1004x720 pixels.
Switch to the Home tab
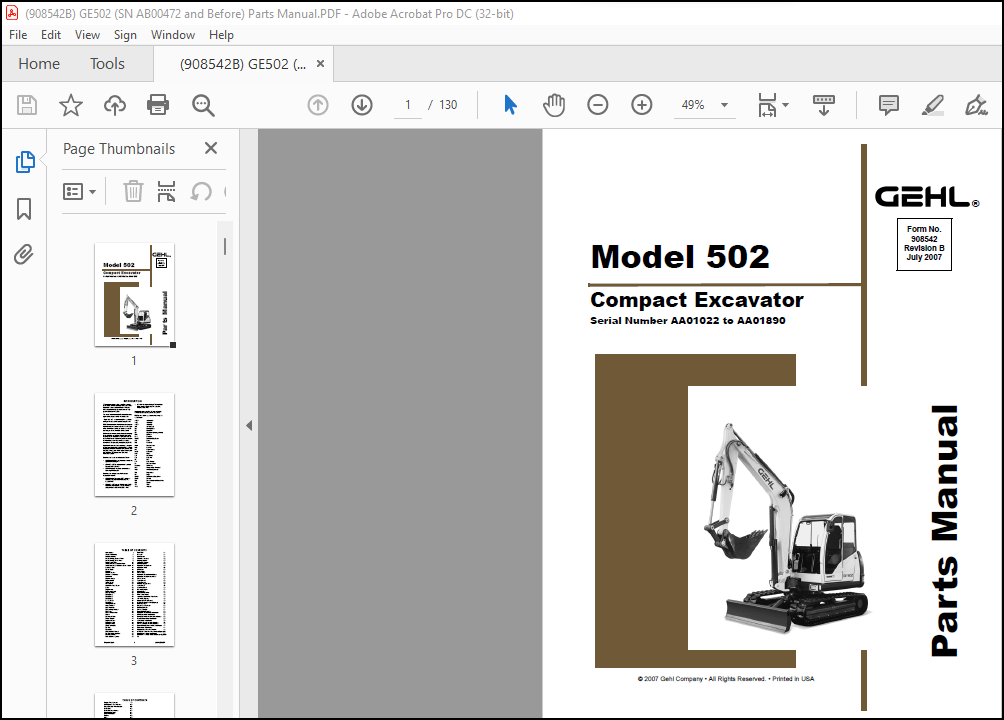coord(39,63)
